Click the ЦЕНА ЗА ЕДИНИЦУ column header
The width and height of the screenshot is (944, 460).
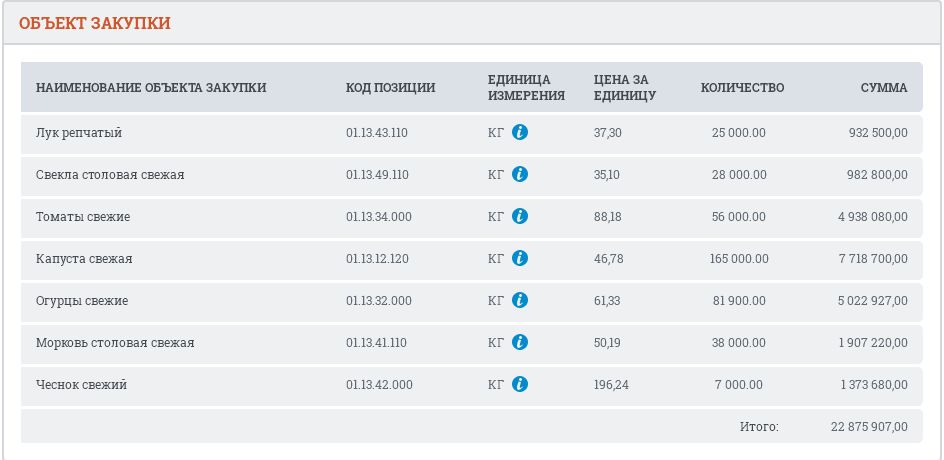624,88
